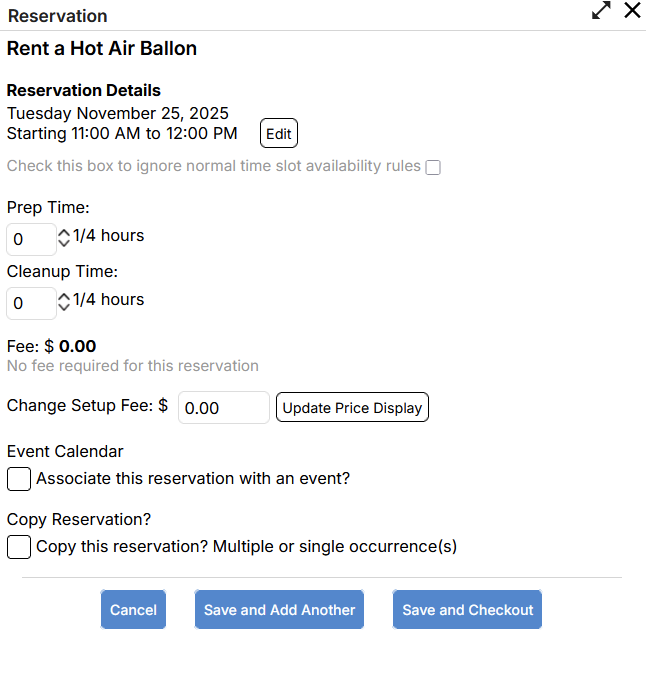Increase Cleanup Time with the up arrow
Screen dimensions: 646x696
click(x=64, y=296)
